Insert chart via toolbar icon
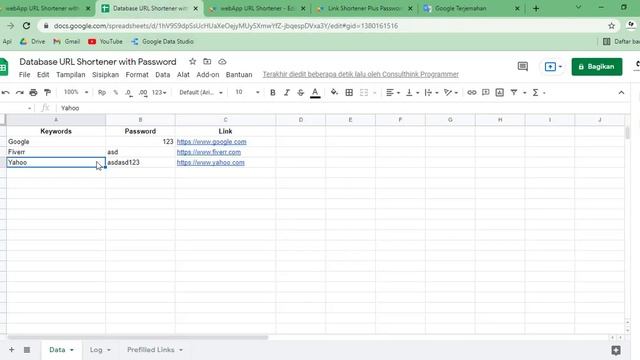640x360 pixels. click(x=500, y=93)
